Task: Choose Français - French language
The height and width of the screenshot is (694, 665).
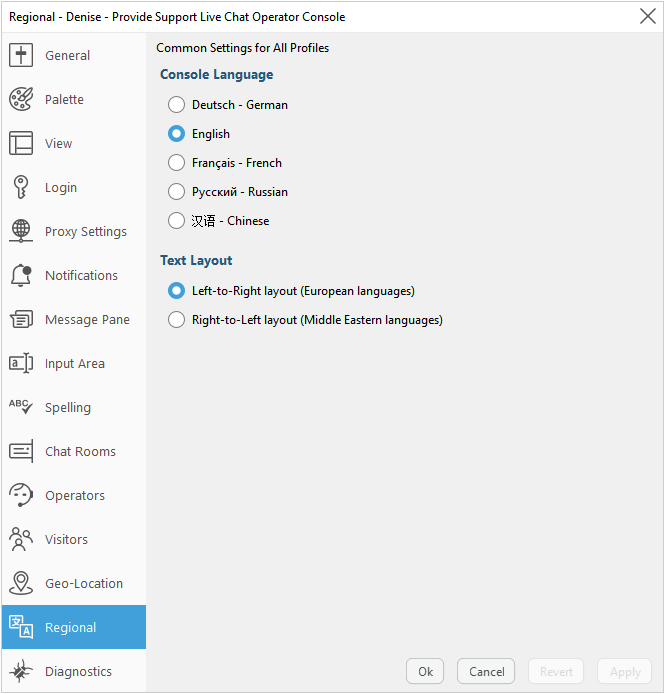Action: [225, 163]
